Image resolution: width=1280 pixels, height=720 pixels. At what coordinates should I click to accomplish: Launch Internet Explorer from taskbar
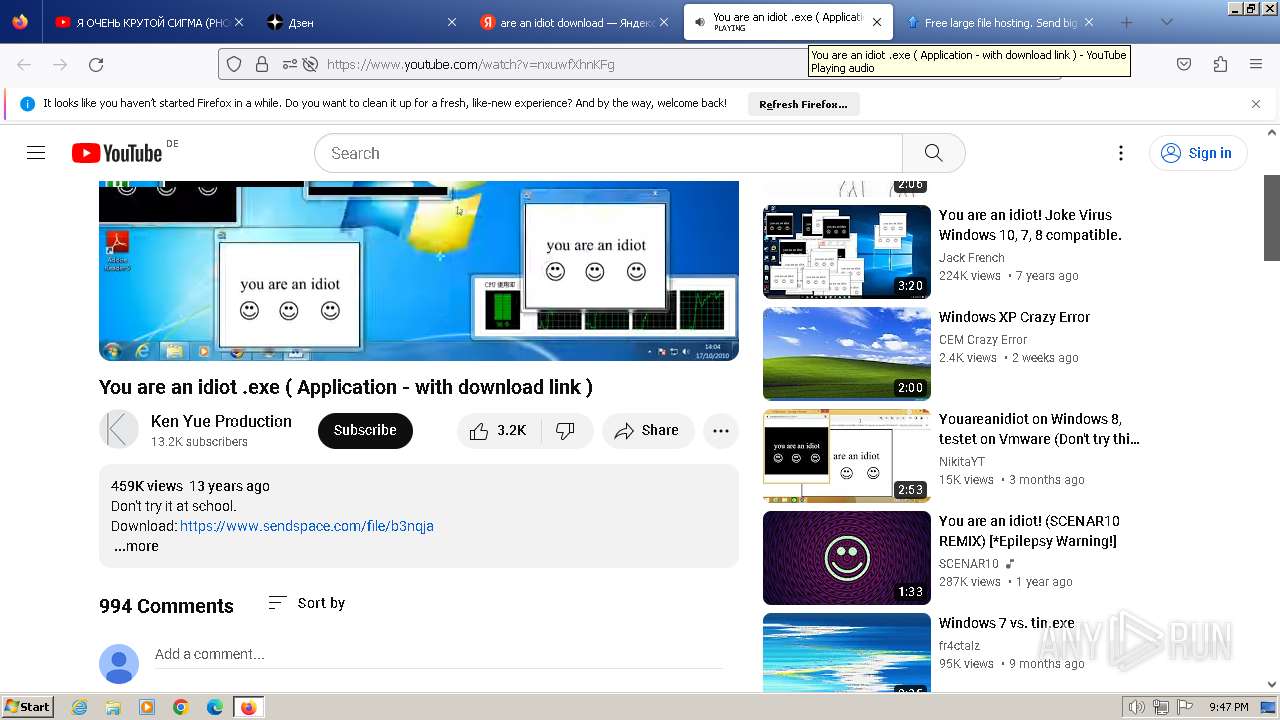[79, 707]
